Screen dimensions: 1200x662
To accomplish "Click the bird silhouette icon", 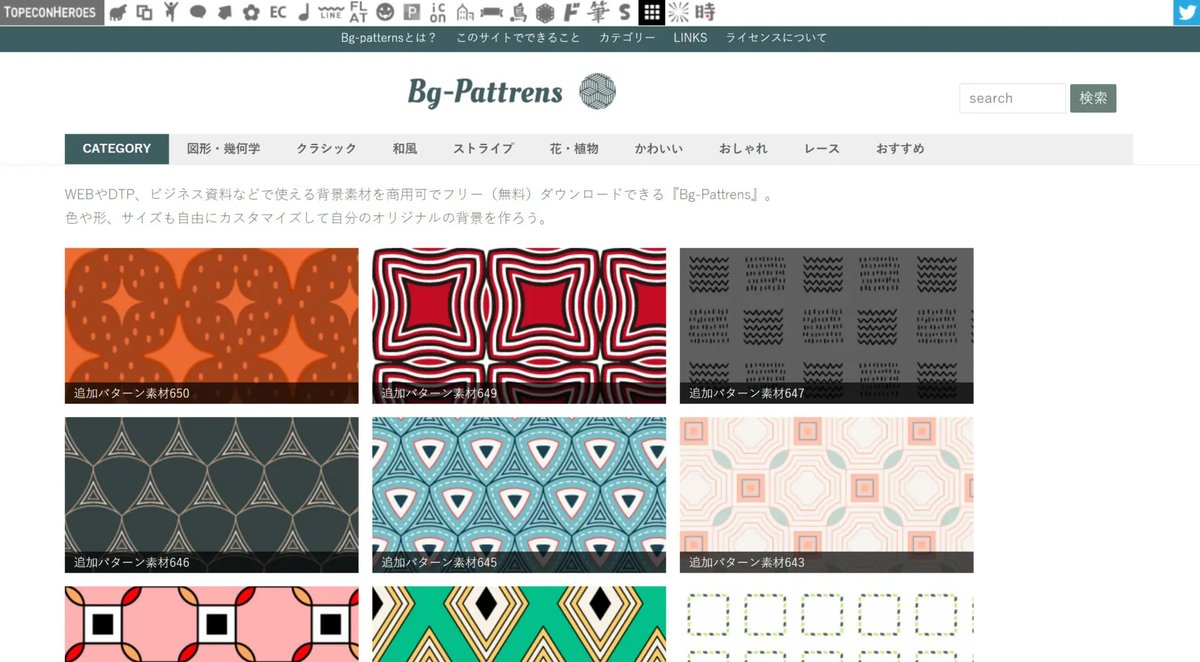I will 518,13.
